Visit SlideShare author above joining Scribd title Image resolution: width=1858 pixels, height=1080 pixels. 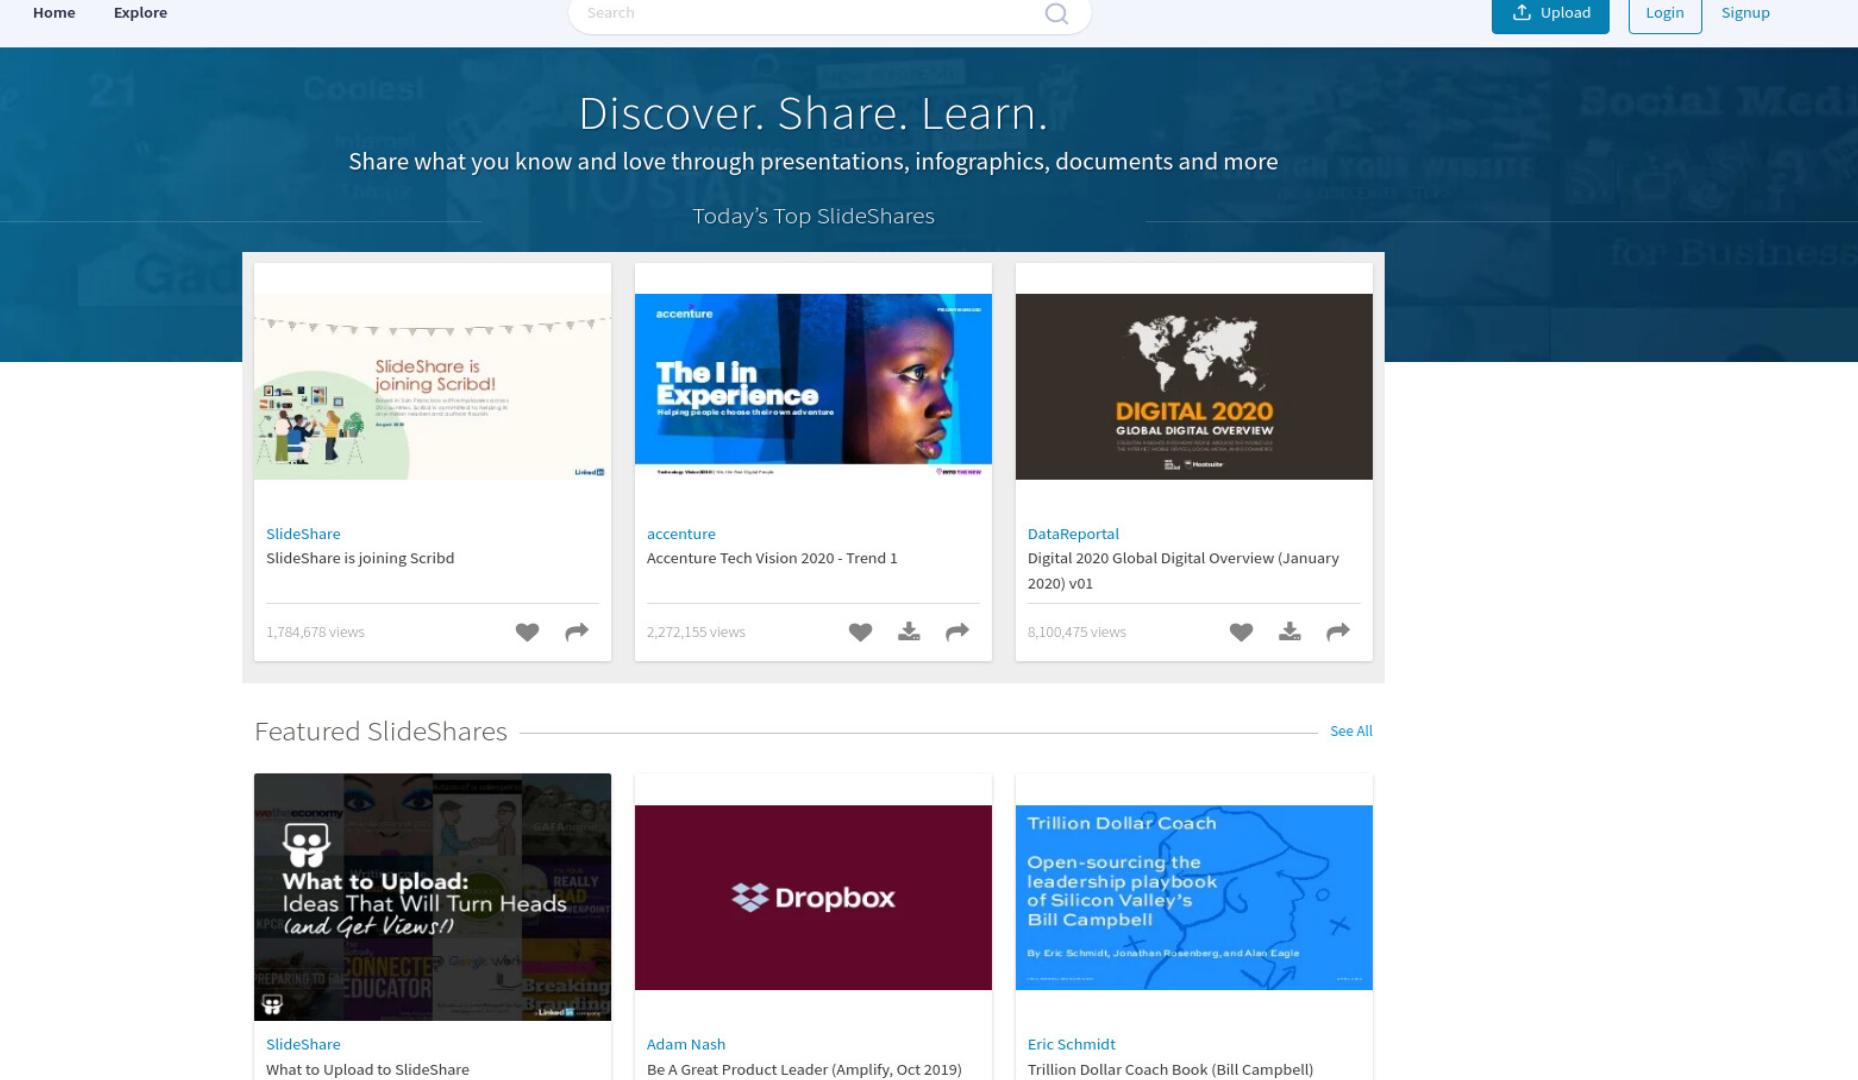(303, 534)
